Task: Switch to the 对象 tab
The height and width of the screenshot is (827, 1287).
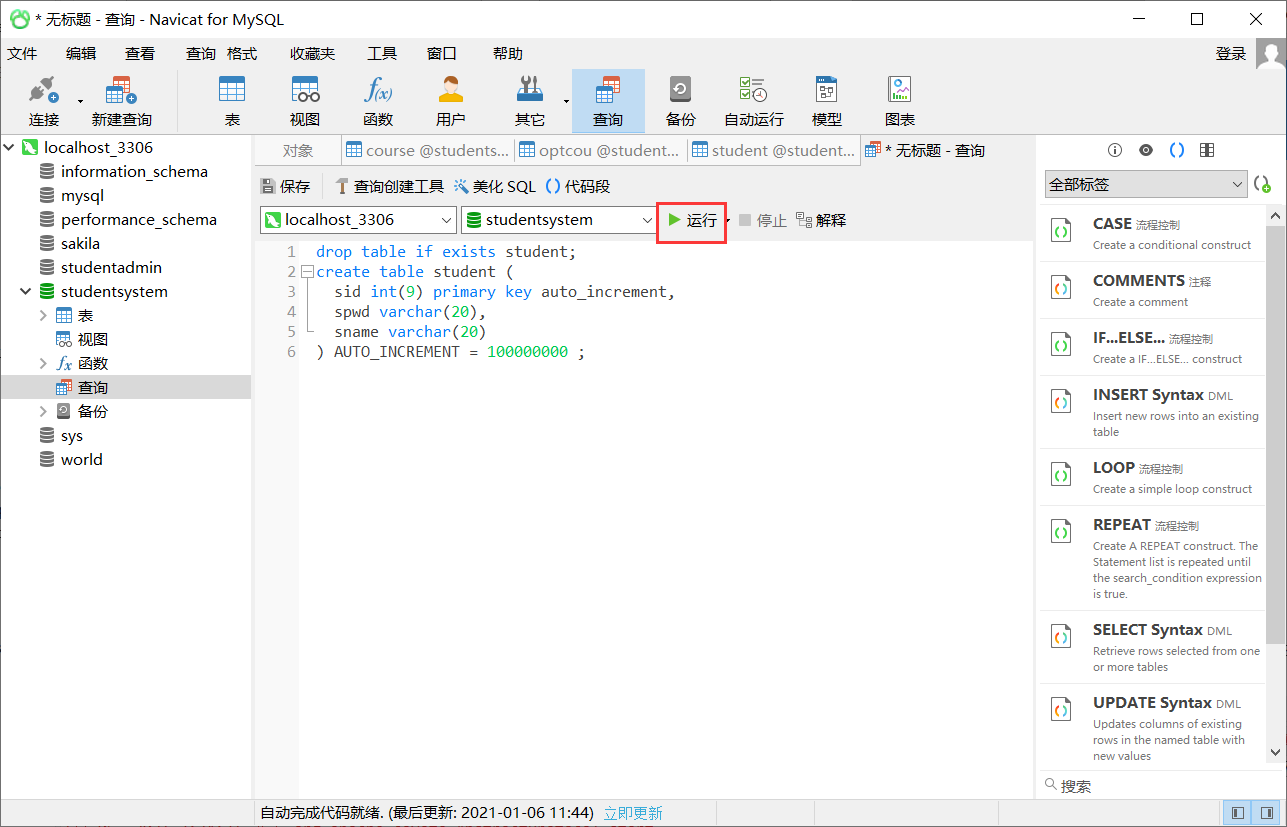Action: 298,151
